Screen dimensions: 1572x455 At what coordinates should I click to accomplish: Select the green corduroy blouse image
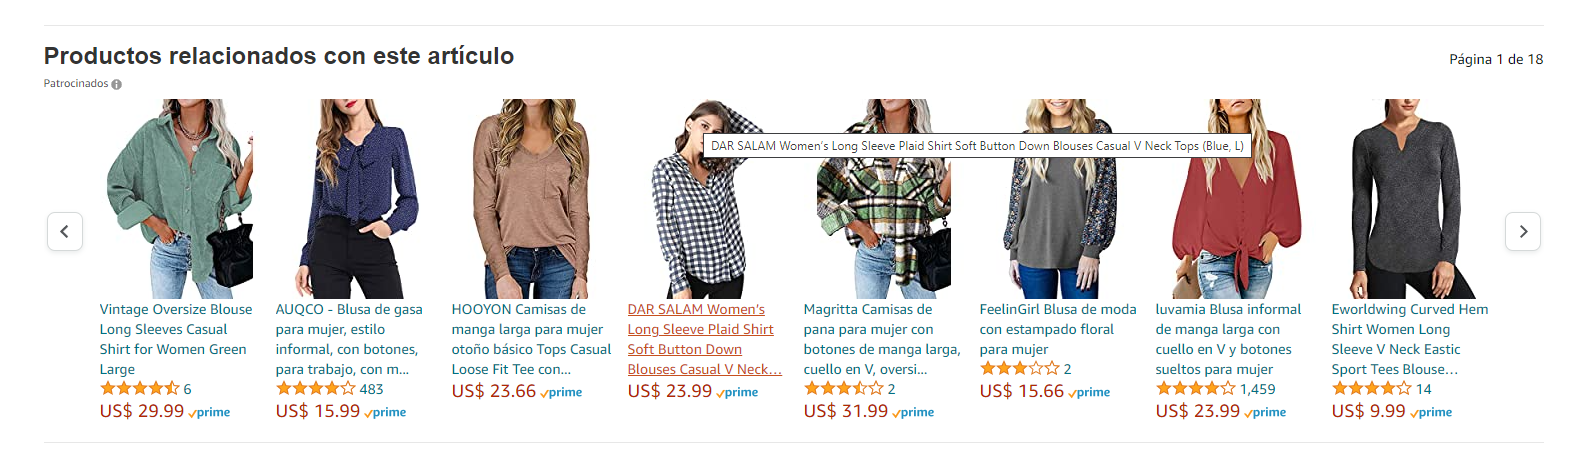click(x=178, y=198)
